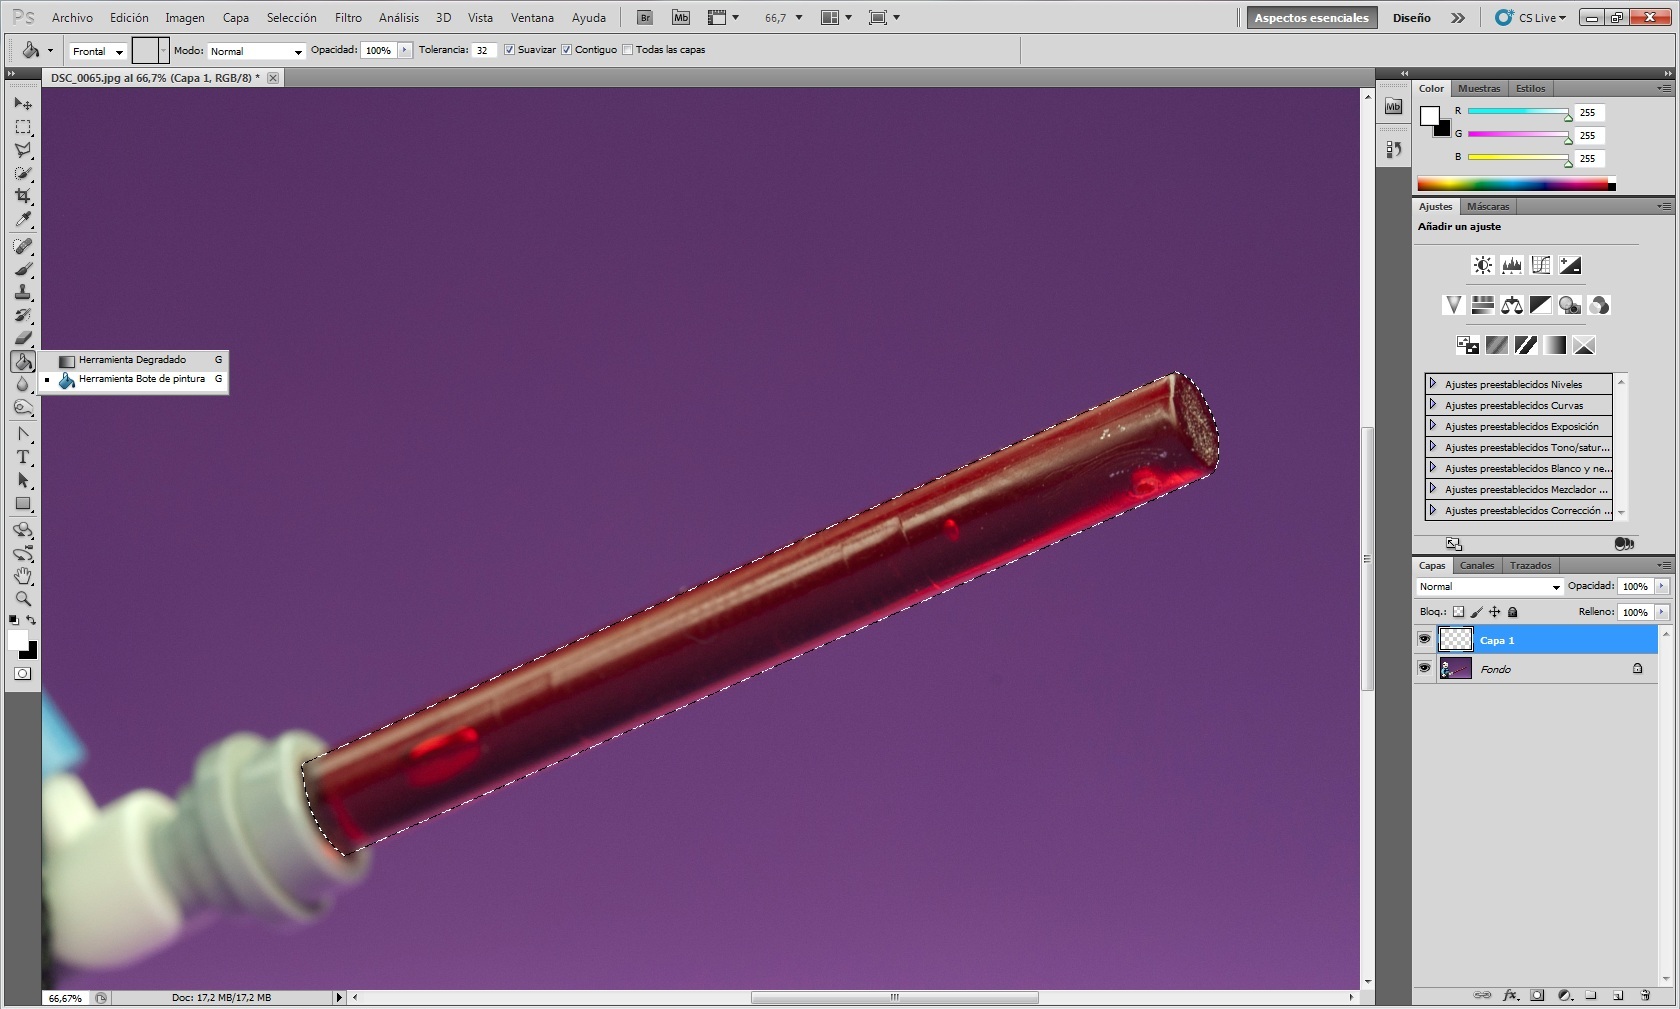
Task: Hide the Fondo layer visibility
Action: pyautogui.click(x=1424, y=669)
